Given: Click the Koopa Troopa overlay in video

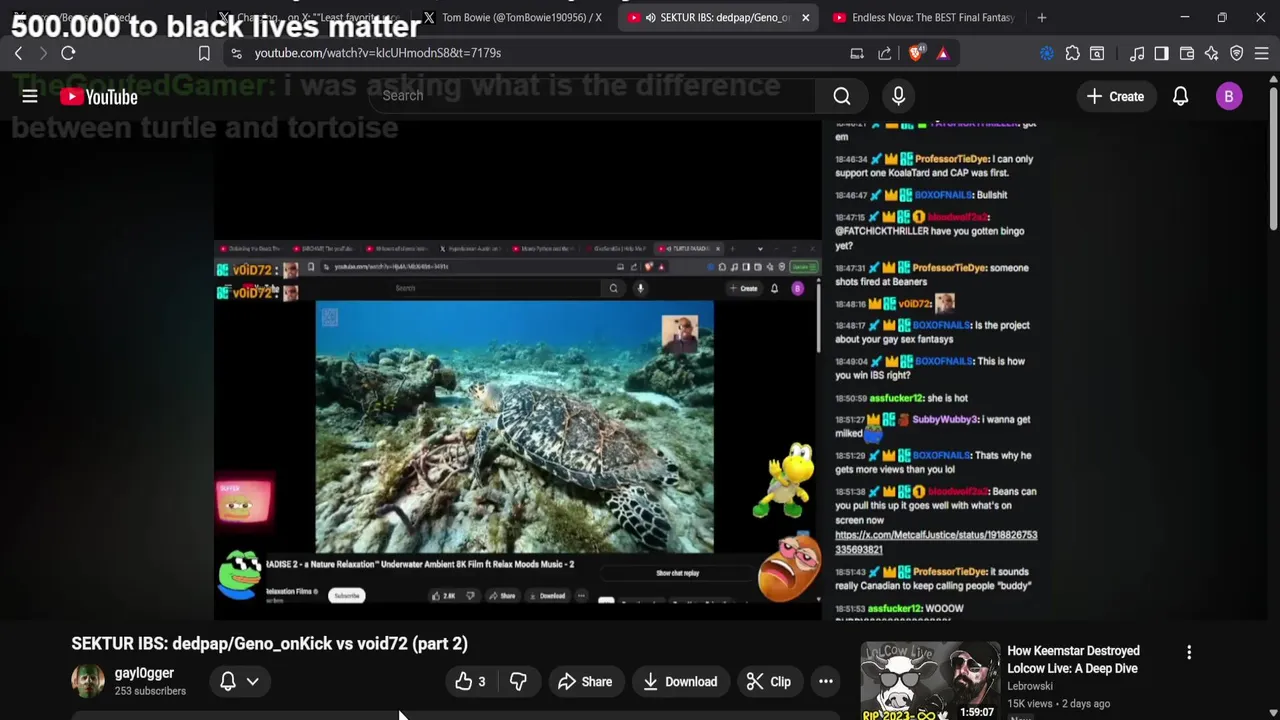Looking at the screenshot, I should coord(785,480).
